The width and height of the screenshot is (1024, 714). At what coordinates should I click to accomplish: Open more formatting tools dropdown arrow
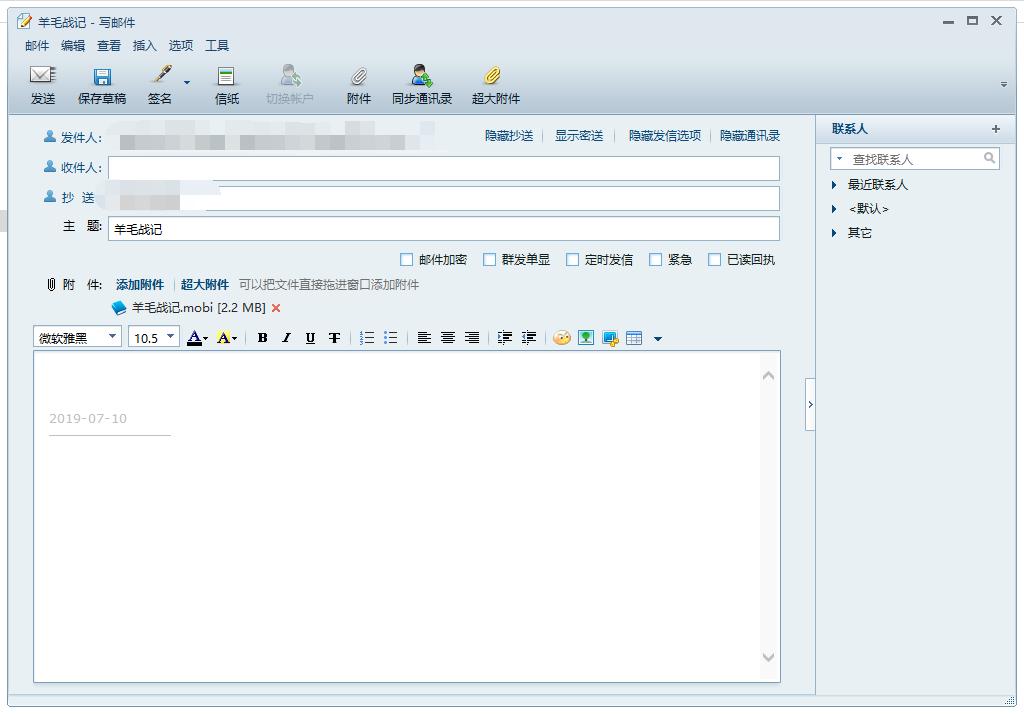point(658,338)
